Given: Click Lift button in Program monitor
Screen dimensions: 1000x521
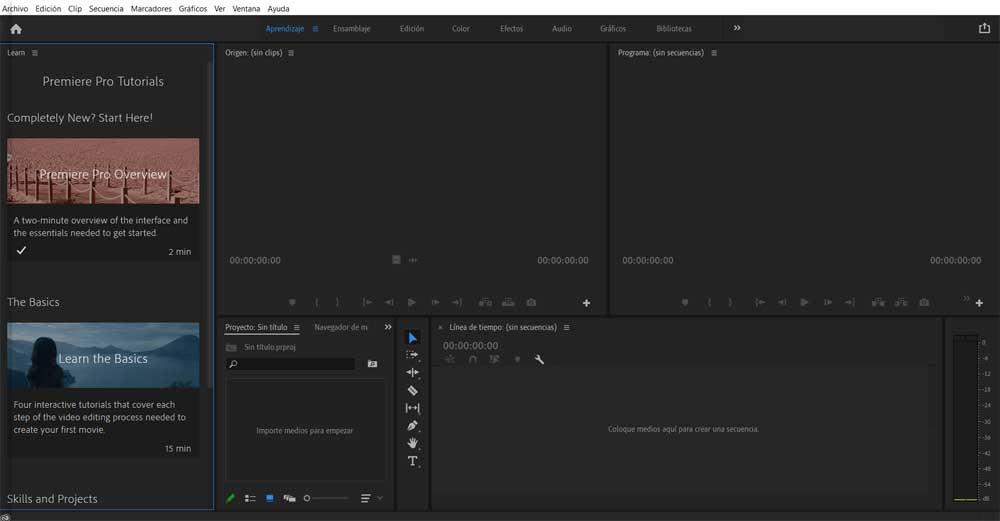Looking at the screenshot, I should coord(878,302).
